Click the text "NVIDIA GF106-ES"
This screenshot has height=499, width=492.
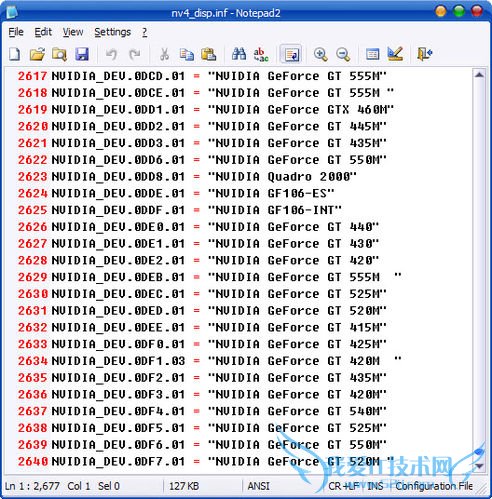tap(271, 193)
